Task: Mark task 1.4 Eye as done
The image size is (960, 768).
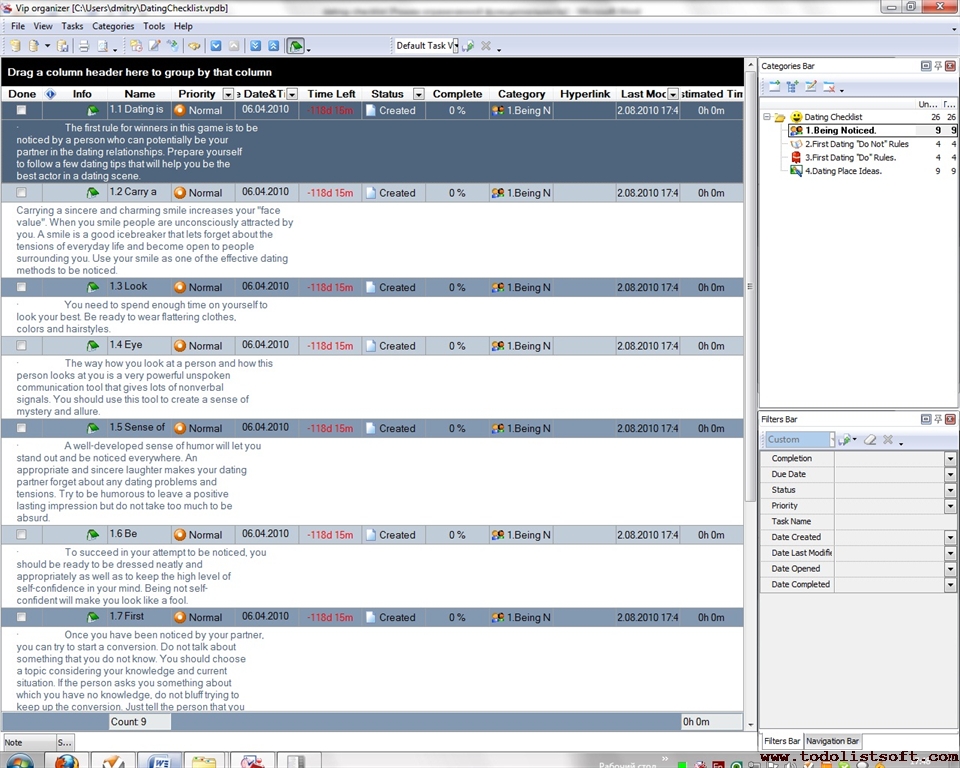Action: click(x=21, y=346)
